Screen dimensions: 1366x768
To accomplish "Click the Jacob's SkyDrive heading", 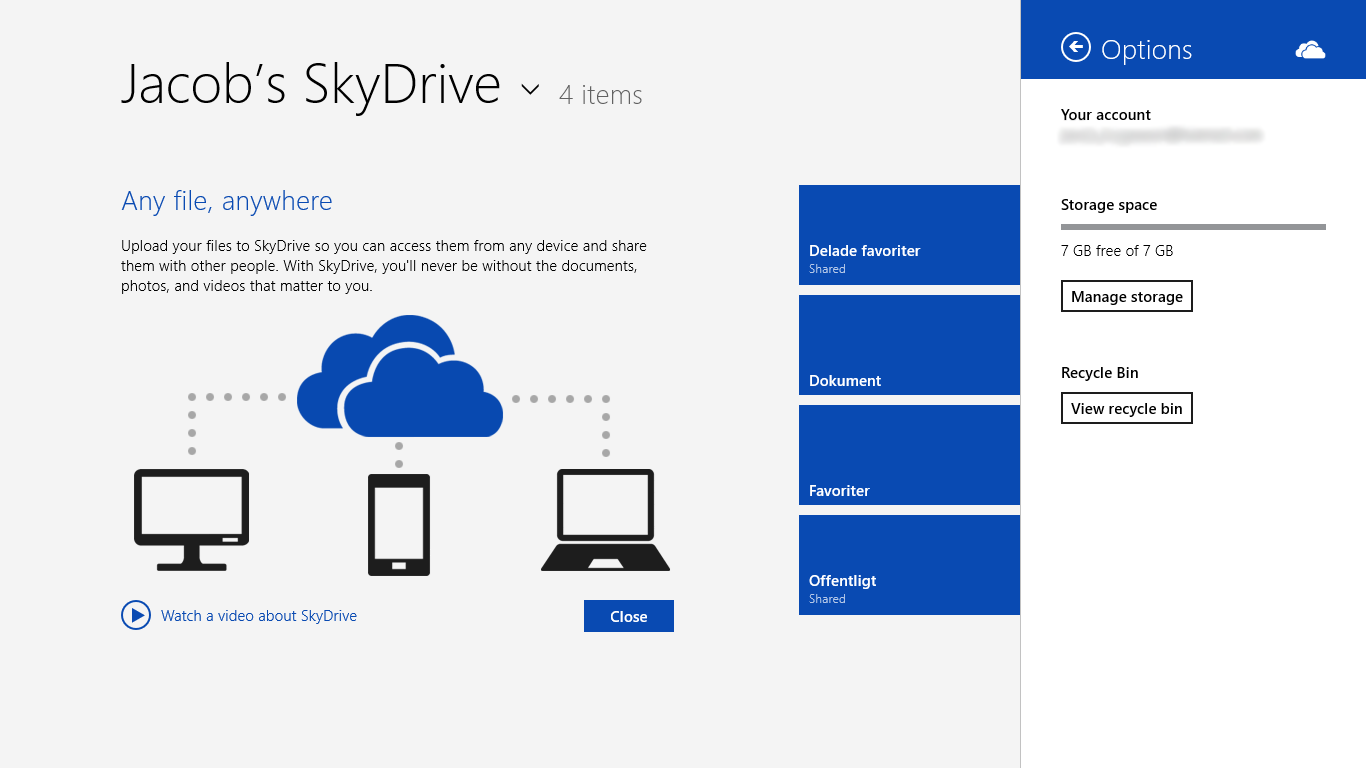I will pyautogui.click(x=310, y=86).
